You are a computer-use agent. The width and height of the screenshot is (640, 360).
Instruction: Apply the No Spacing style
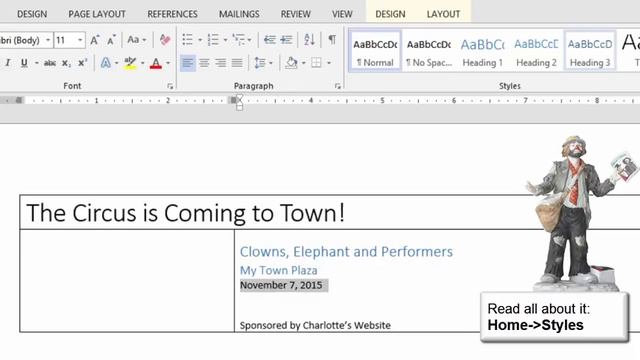point(429,51)
